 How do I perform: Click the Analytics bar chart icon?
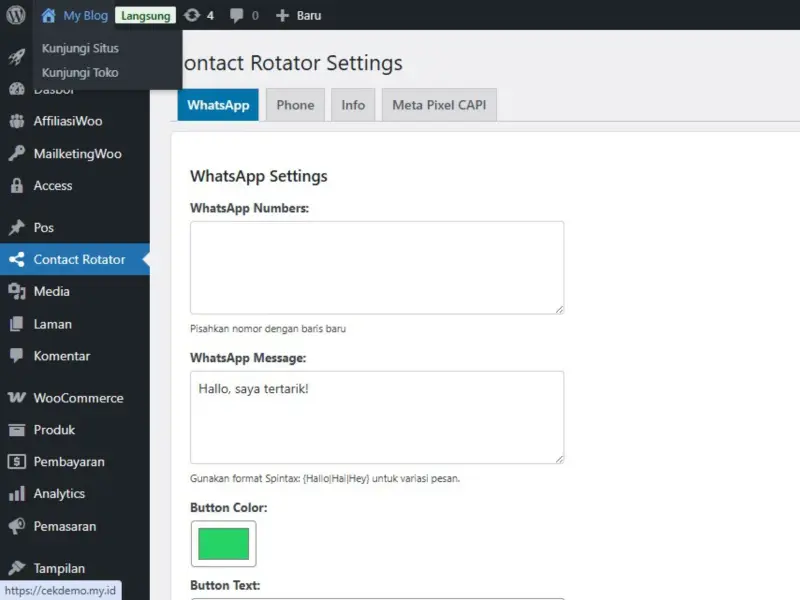coord(16,494)
